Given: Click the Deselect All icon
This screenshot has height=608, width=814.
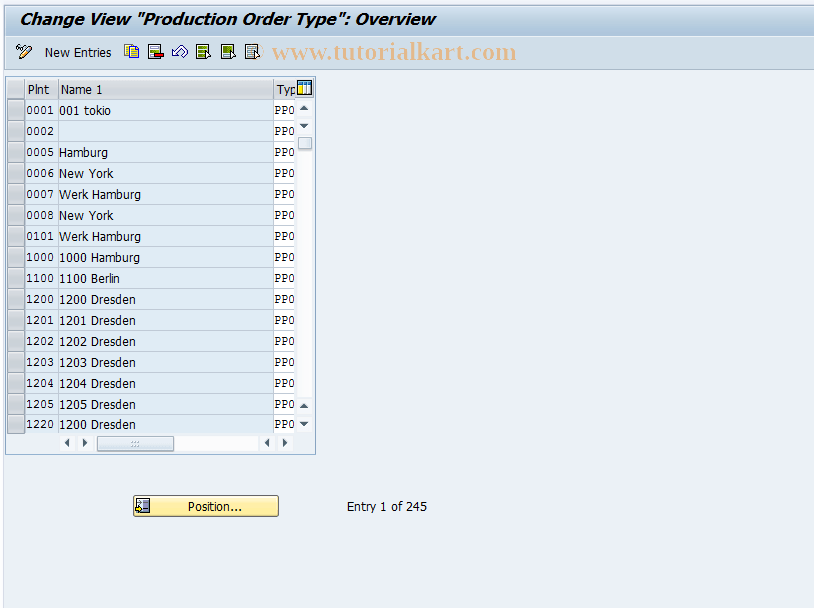Looking at the screenshot, I should [251, 52].
